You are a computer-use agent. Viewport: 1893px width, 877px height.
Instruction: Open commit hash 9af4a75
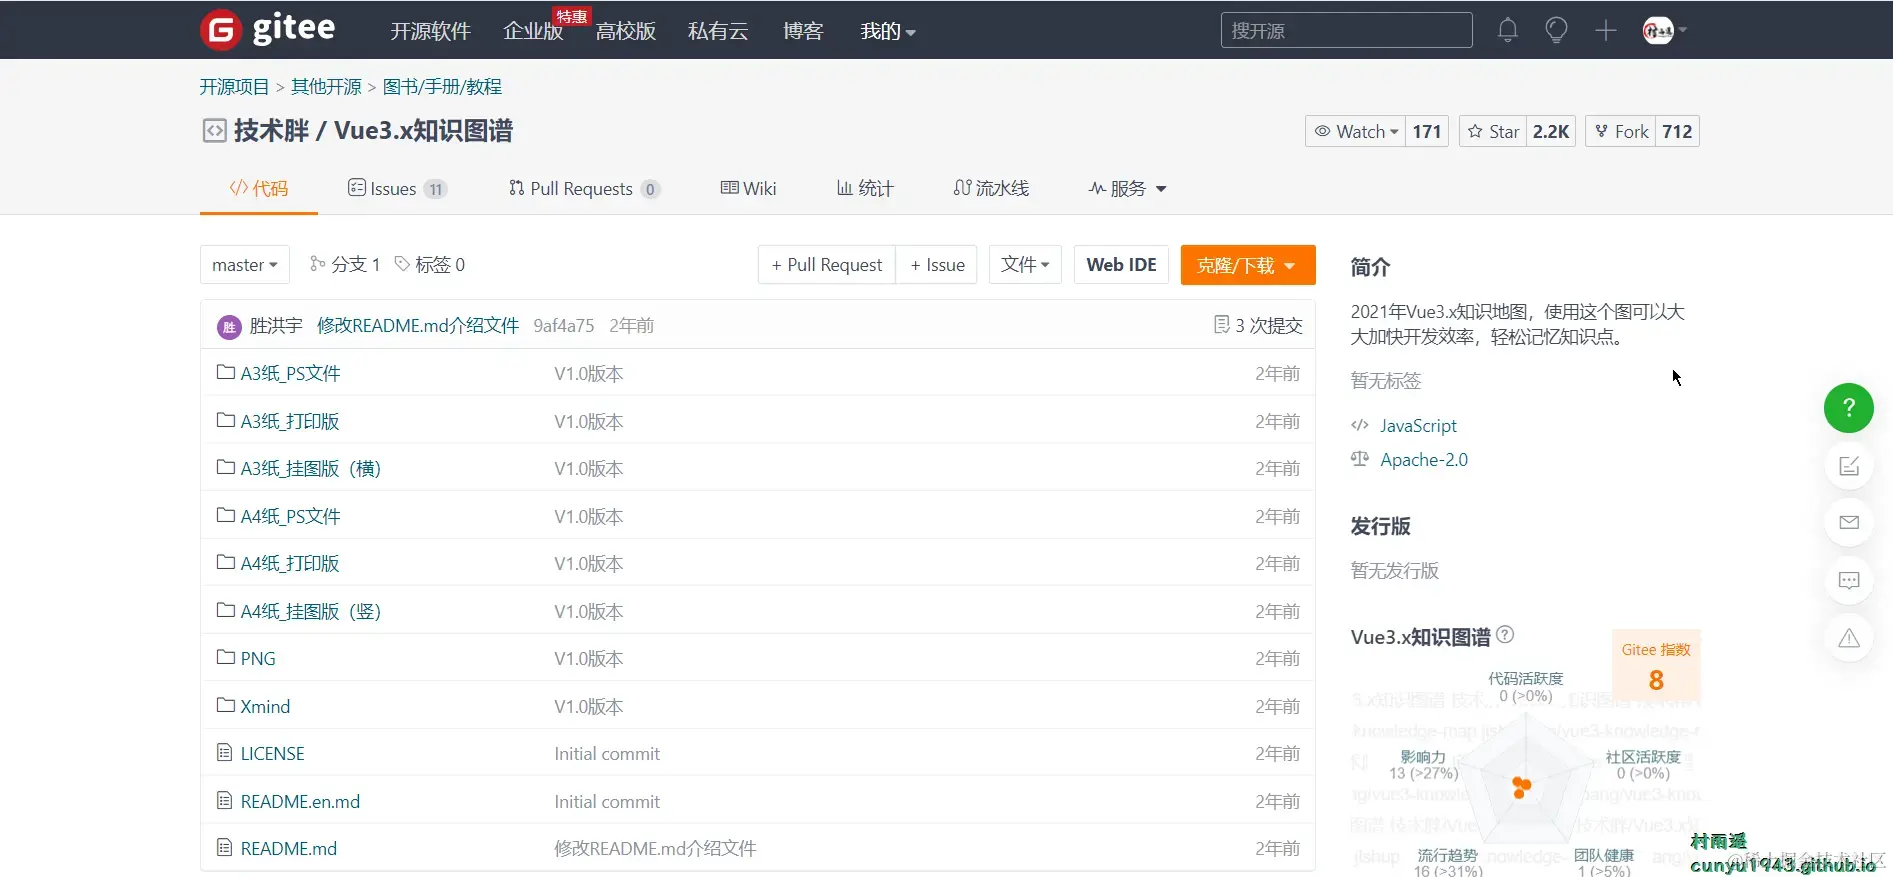564,325
